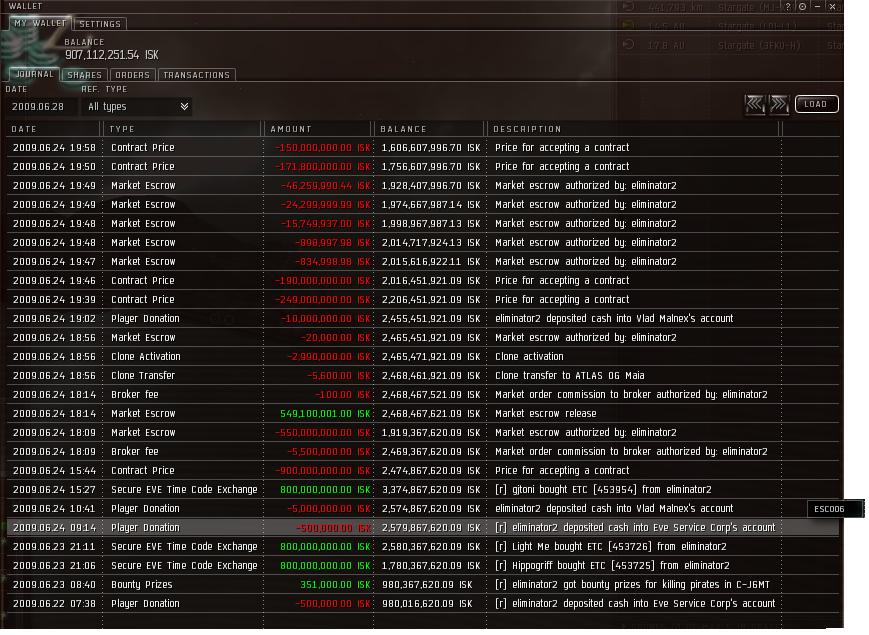Select the Clone Activation type cell
Screen dimensions: 869x635
coord(146,356)
